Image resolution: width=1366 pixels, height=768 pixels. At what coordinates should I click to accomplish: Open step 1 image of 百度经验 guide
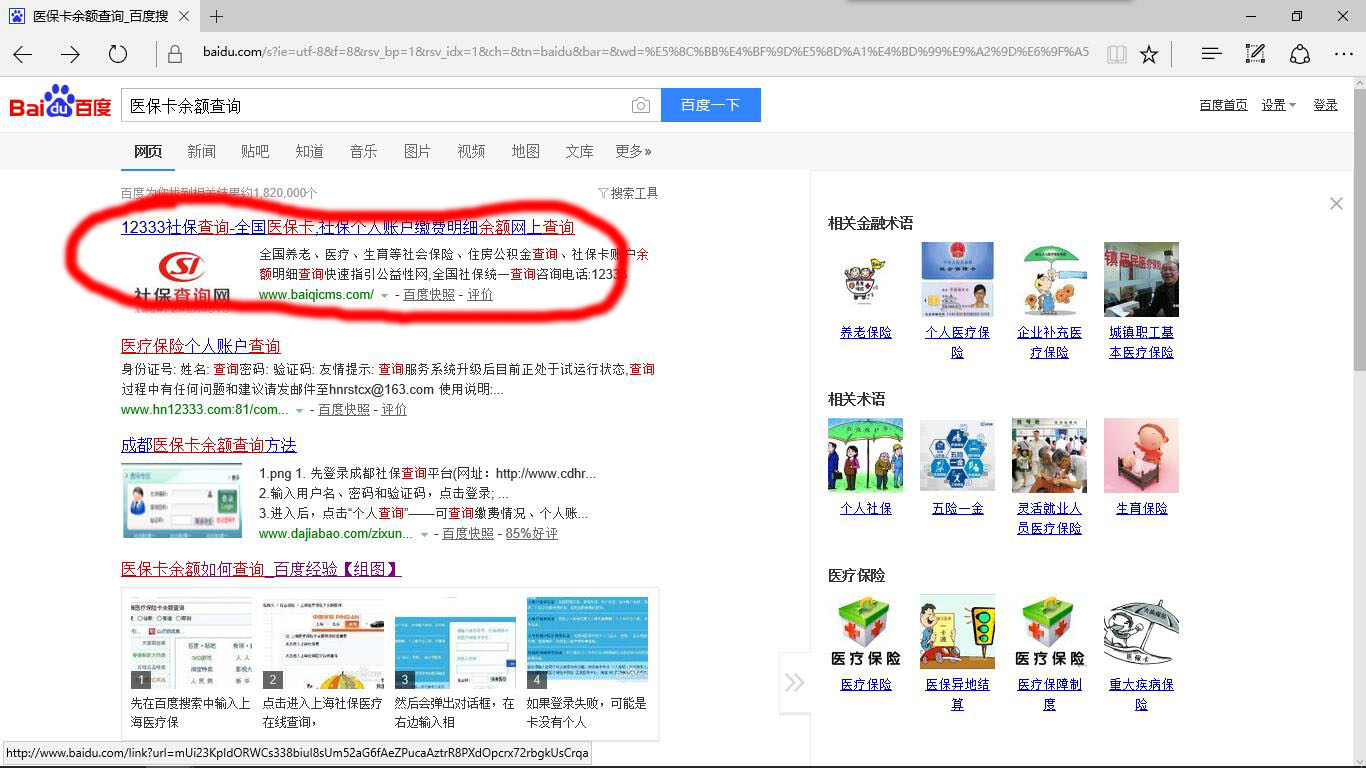coord(191,644)
